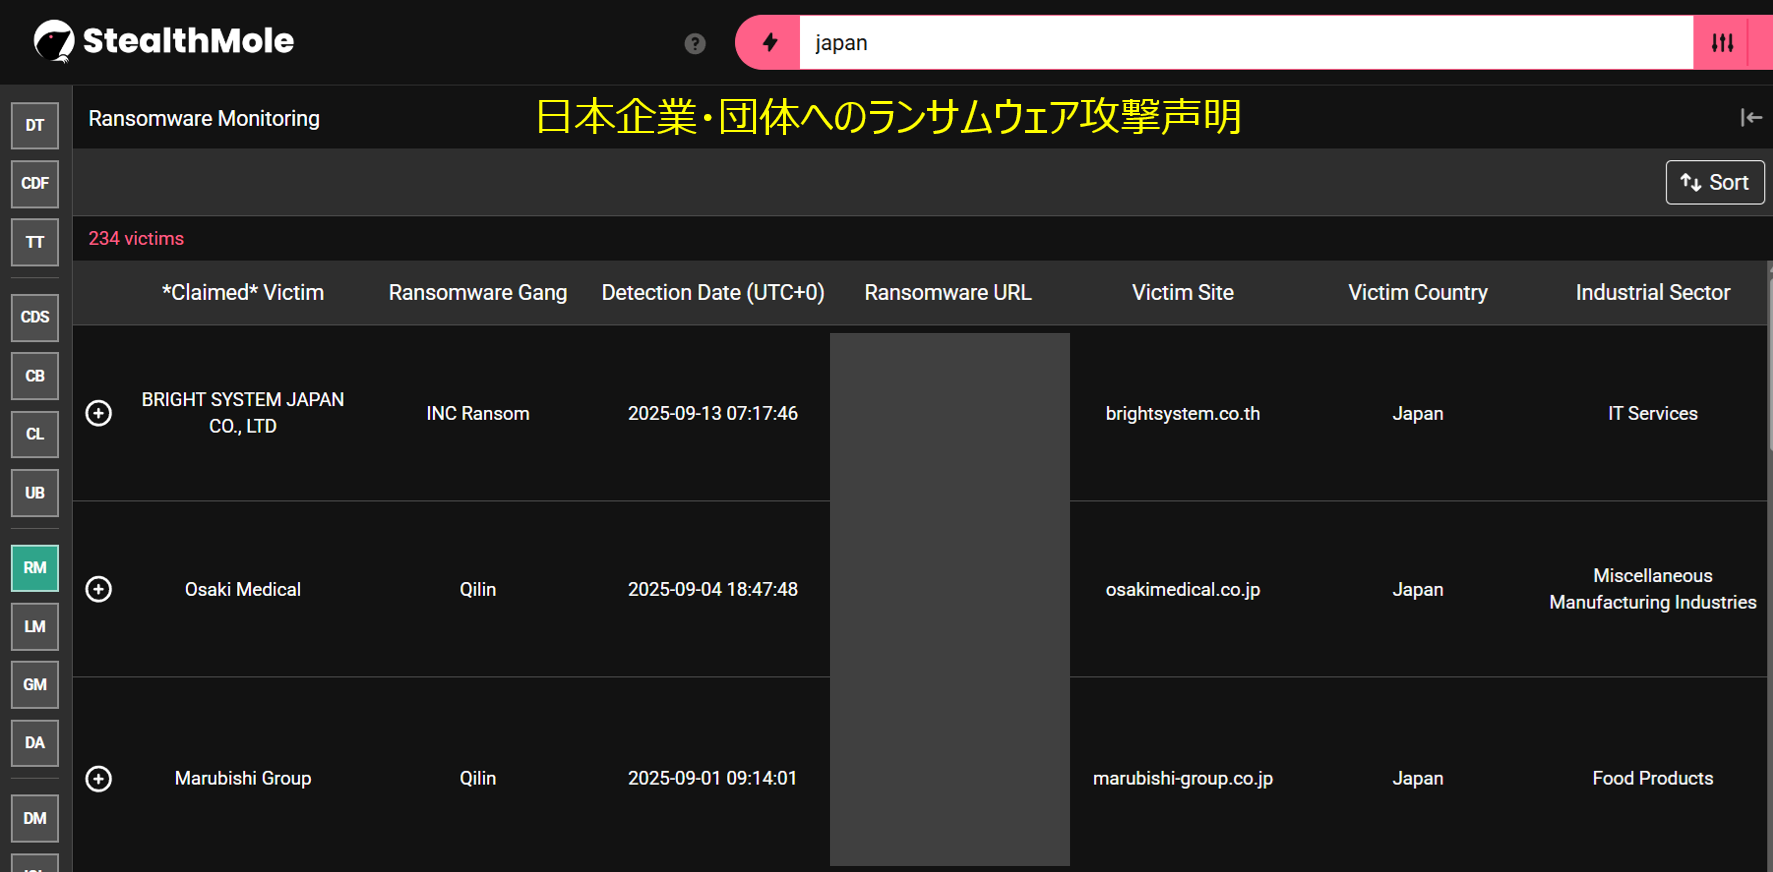Viewport: 1773px width, 872px height.
Task: Select the TT sidebar module
Action: (35, 242)
